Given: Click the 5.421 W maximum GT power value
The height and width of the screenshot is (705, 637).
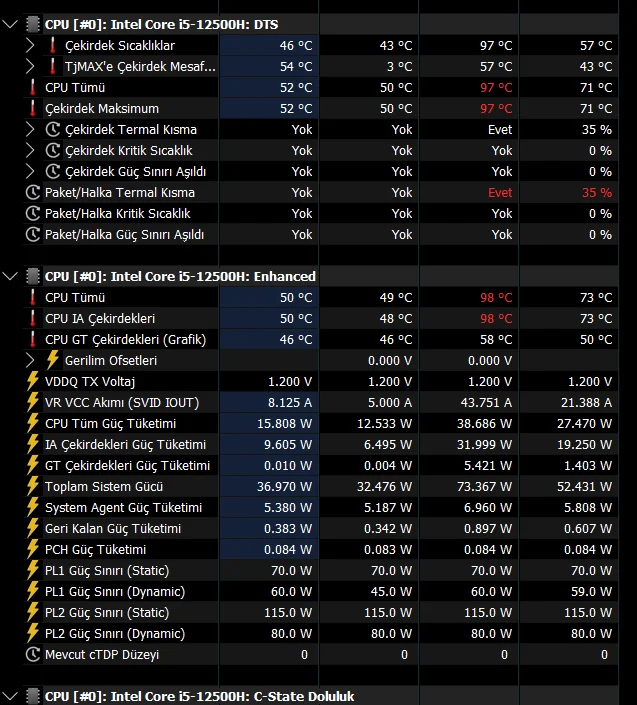Looking at the screenshot, I should click(488, 465).
